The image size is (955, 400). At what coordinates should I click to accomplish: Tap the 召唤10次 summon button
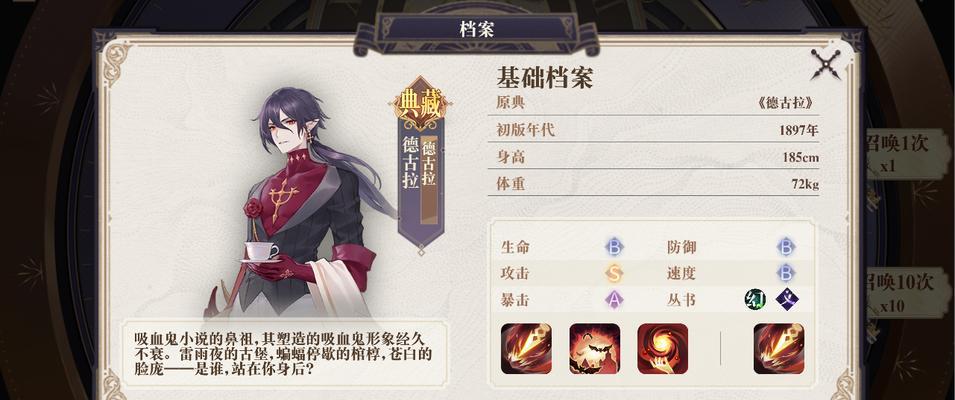pos(900,293)
